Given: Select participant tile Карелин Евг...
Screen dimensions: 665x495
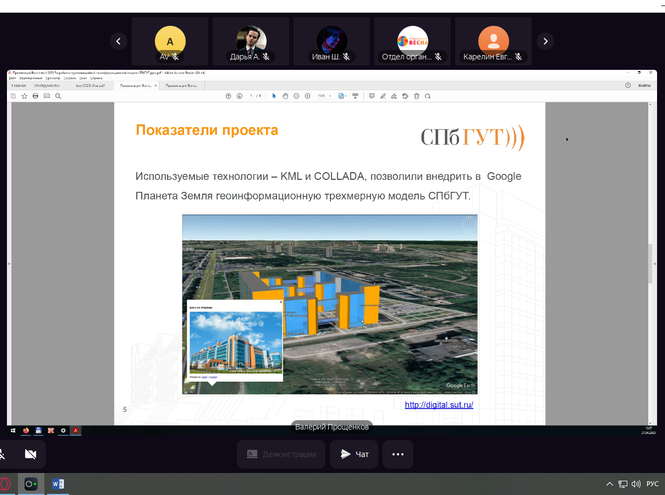Looking at the screenshot, I should point(493,41).
